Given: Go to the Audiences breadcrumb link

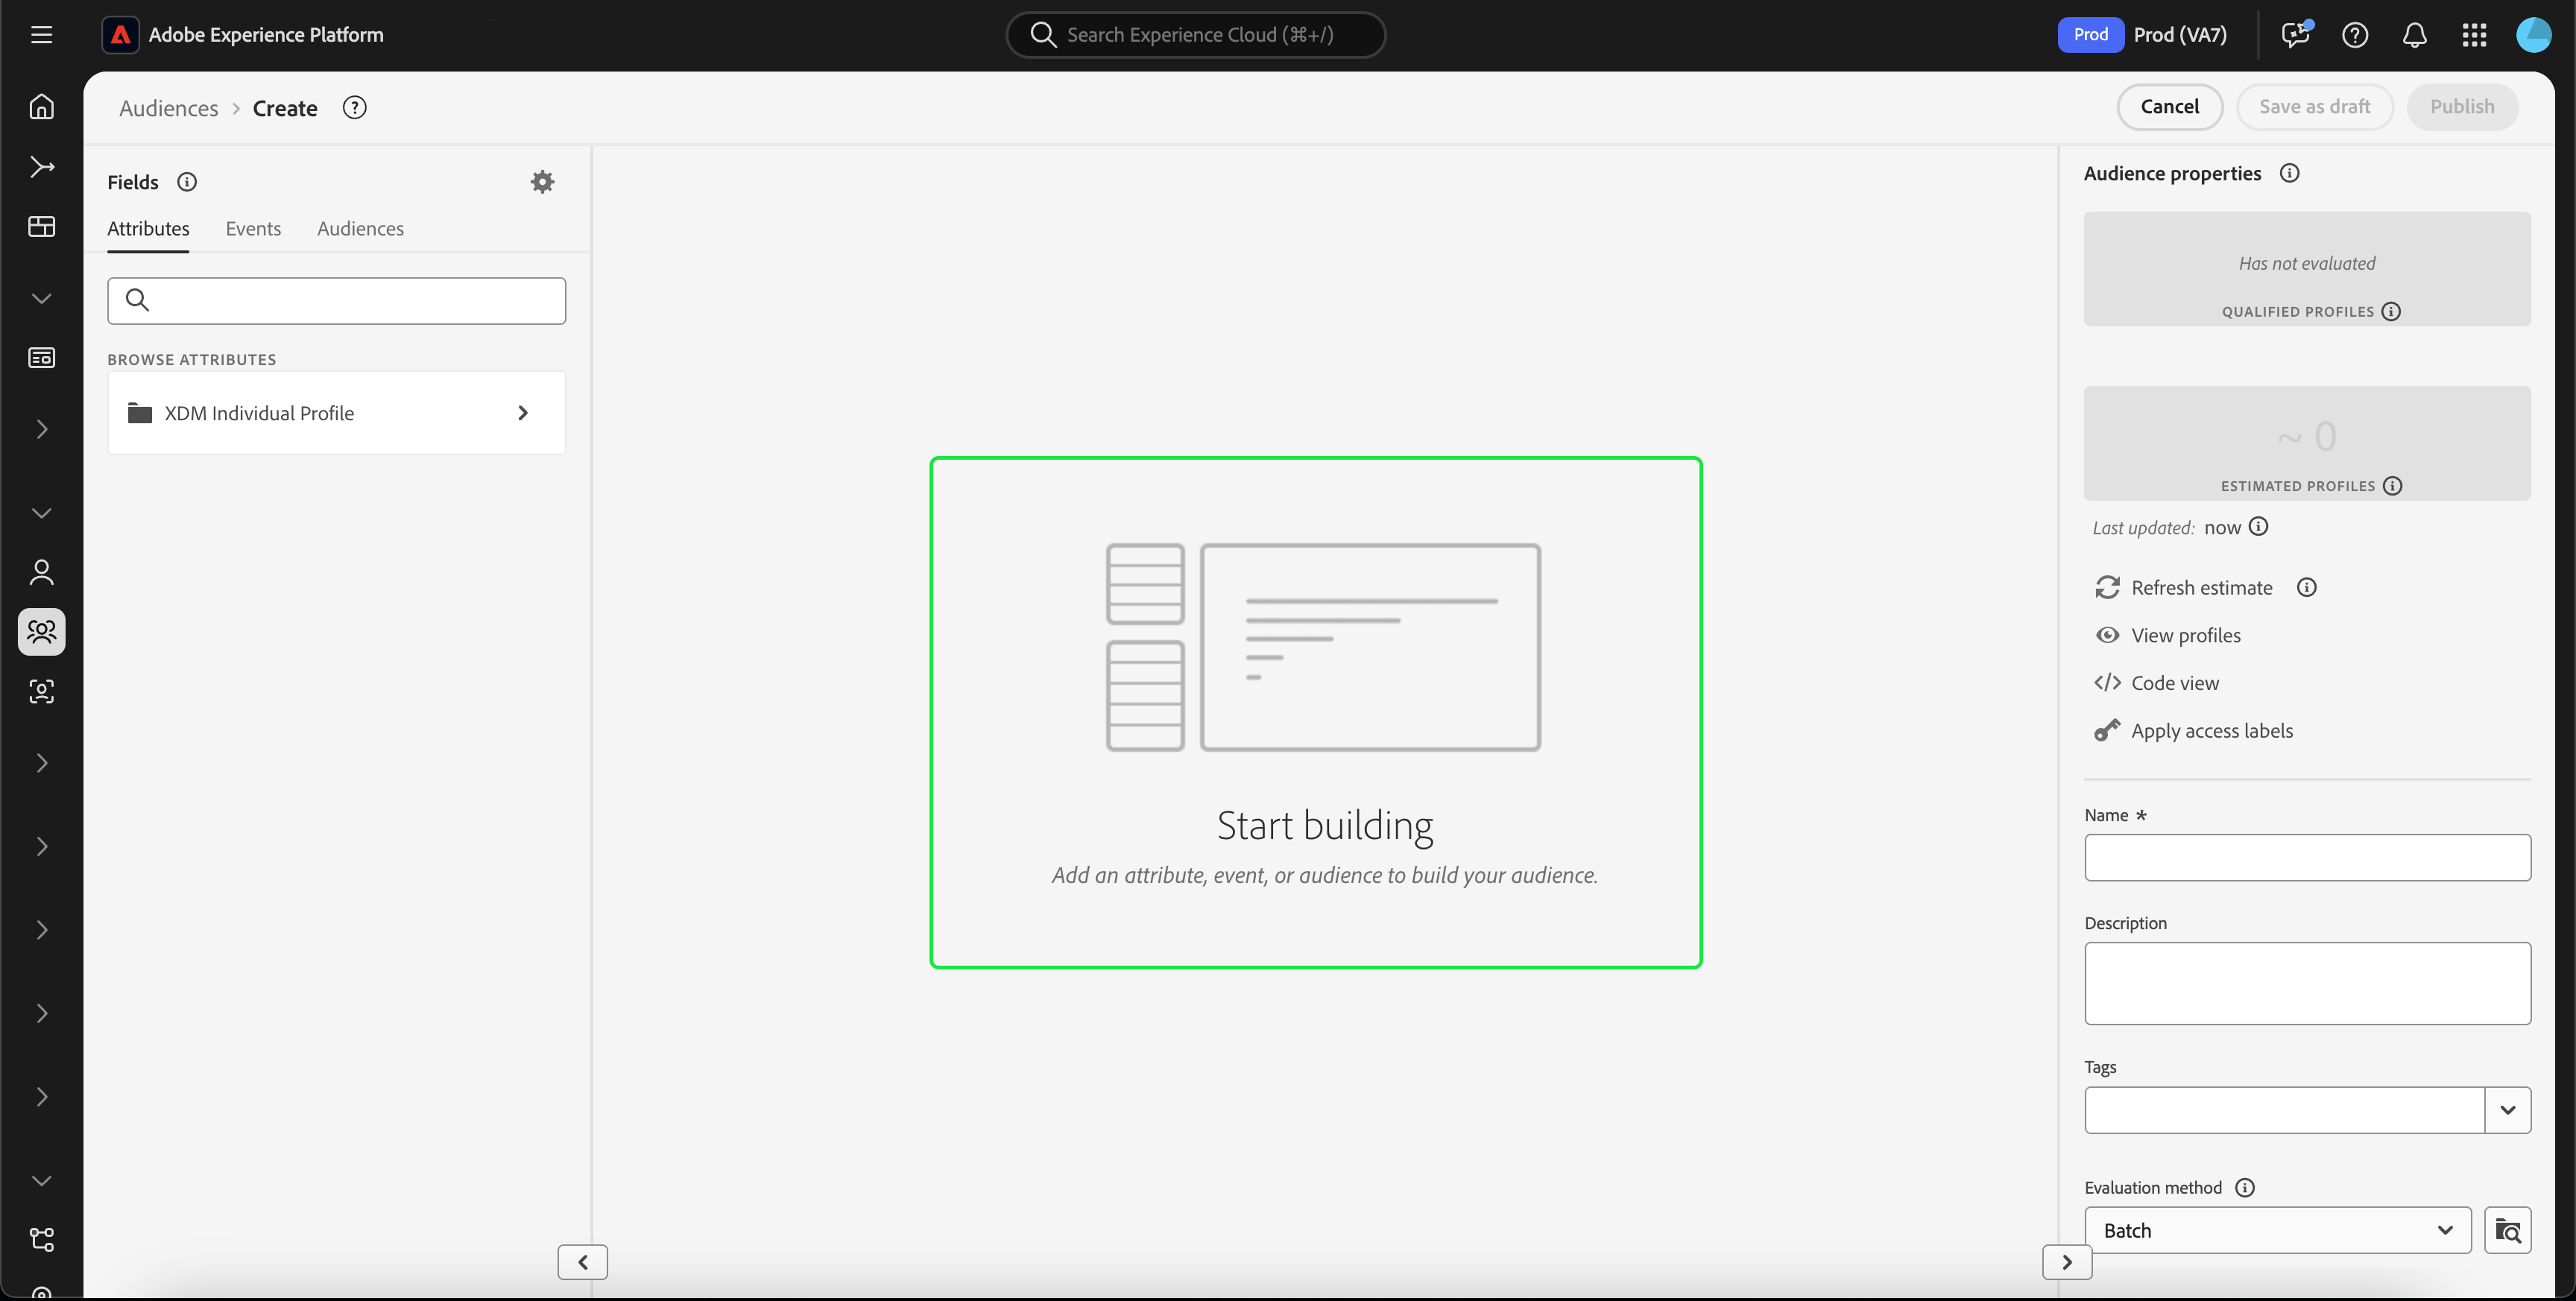Looking at the screenshot, I should click(168, 108).
